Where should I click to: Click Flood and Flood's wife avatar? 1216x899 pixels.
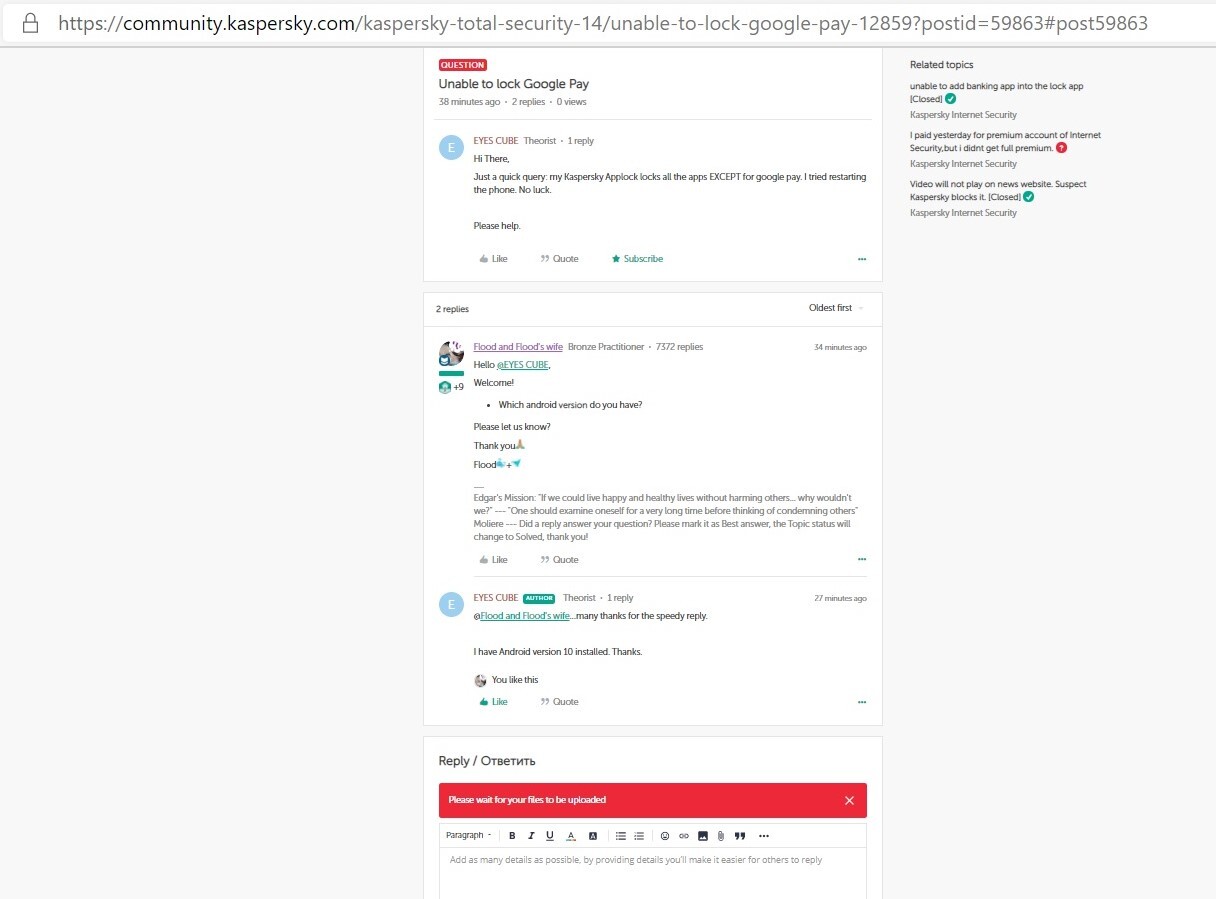click(451, 354)
